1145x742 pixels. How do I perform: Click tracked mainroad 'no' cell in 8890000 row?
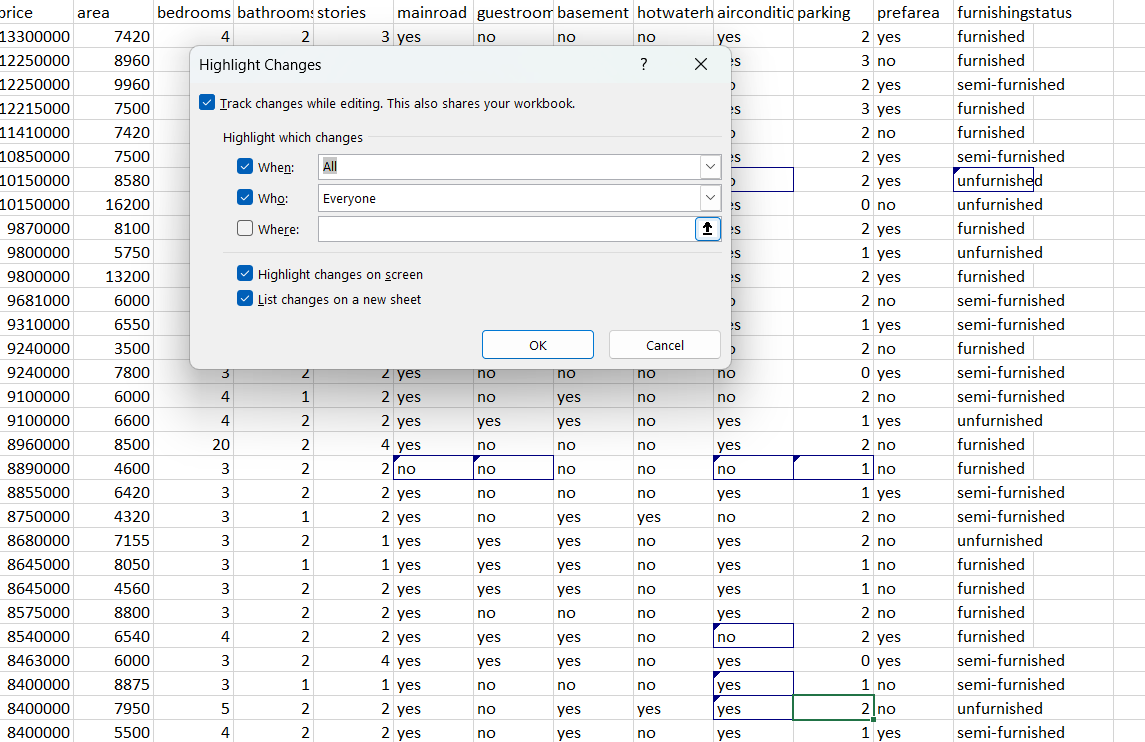pyautogui.click(x=433, y=469)
